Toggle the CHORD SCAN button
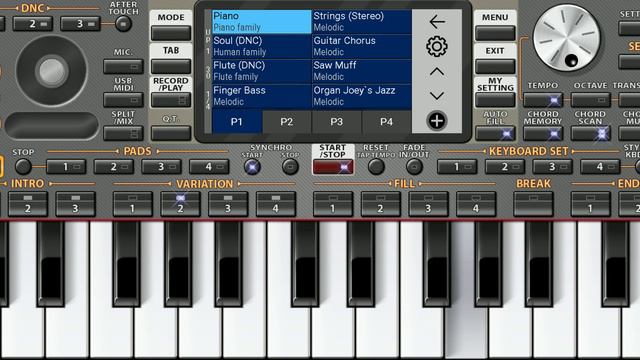Image resolution: width=640 pixels, height=360 pixels. click(x=591, y=133)
